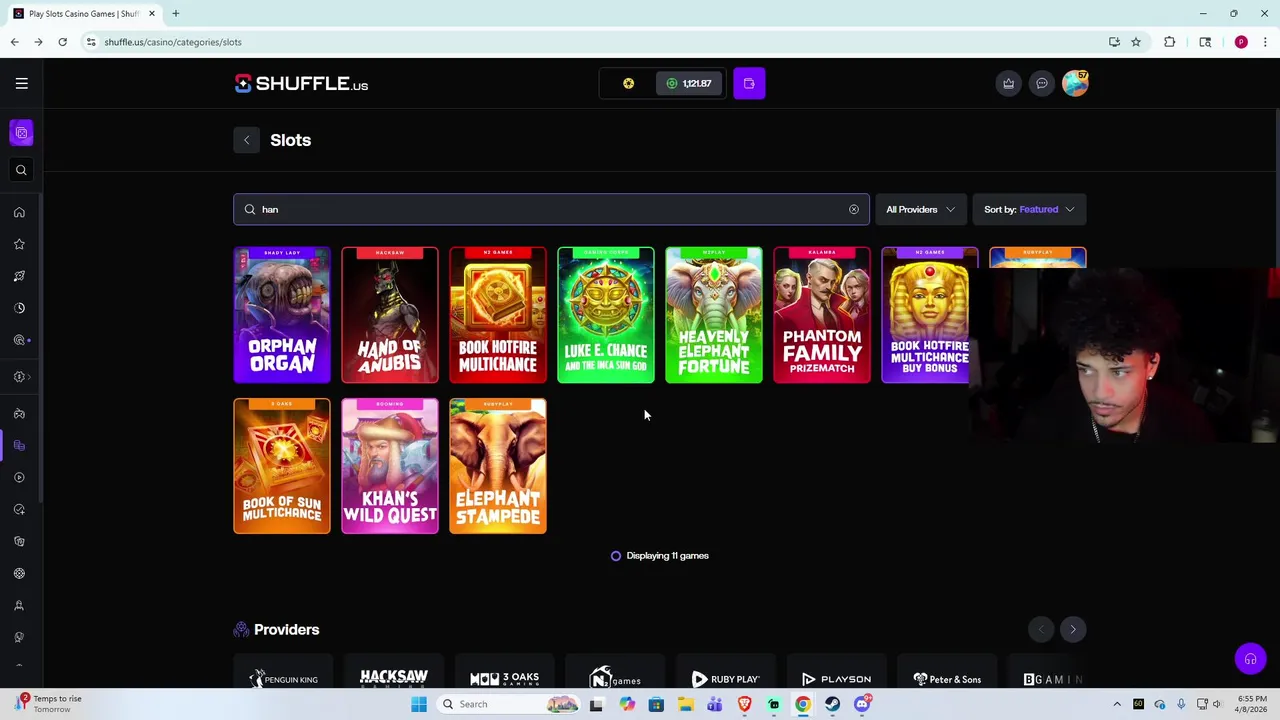Click the gold coin currency toggle
The height and width of the screenshot is (720, 1280).
[628, 84]
